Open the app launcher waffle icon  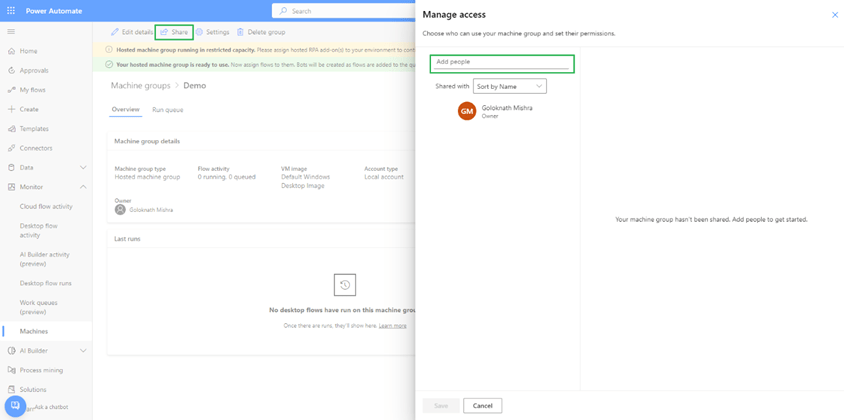click(x=11, y=11)
